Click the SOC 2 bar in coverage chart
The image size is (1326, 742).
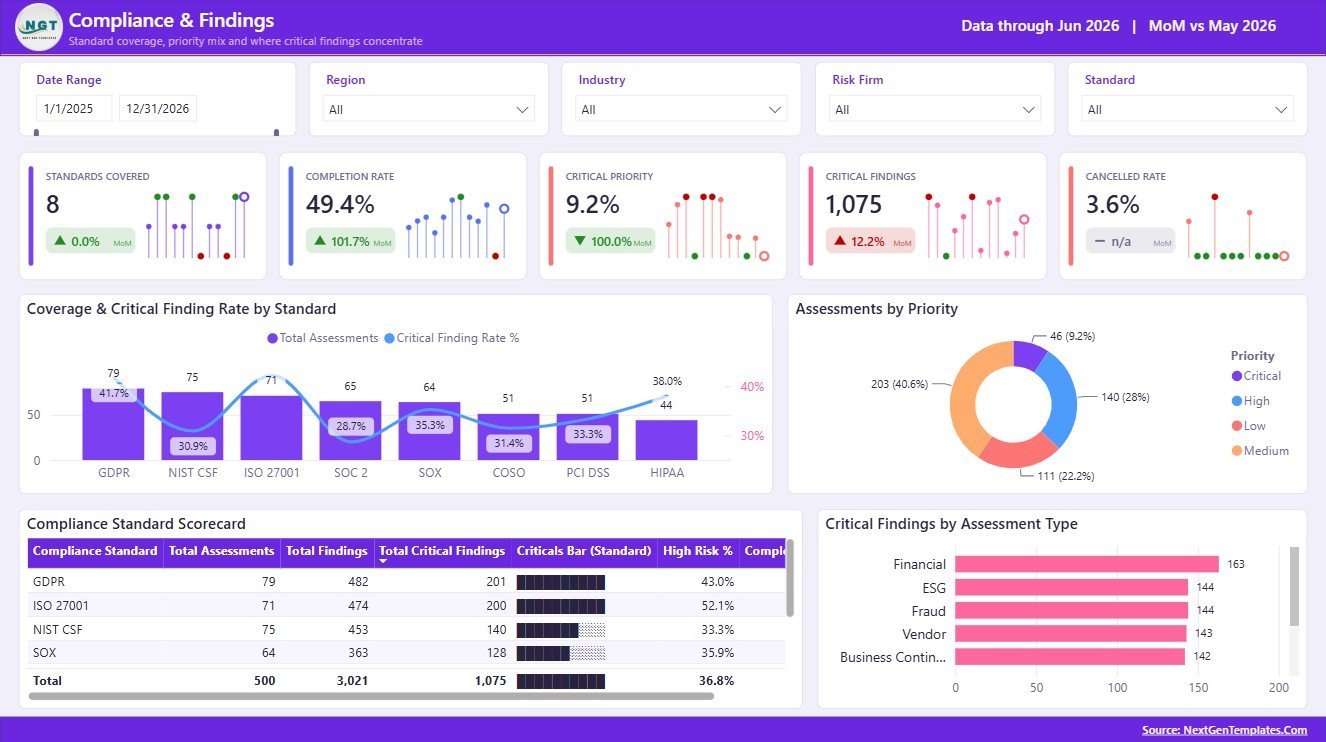tap(350, 431)
